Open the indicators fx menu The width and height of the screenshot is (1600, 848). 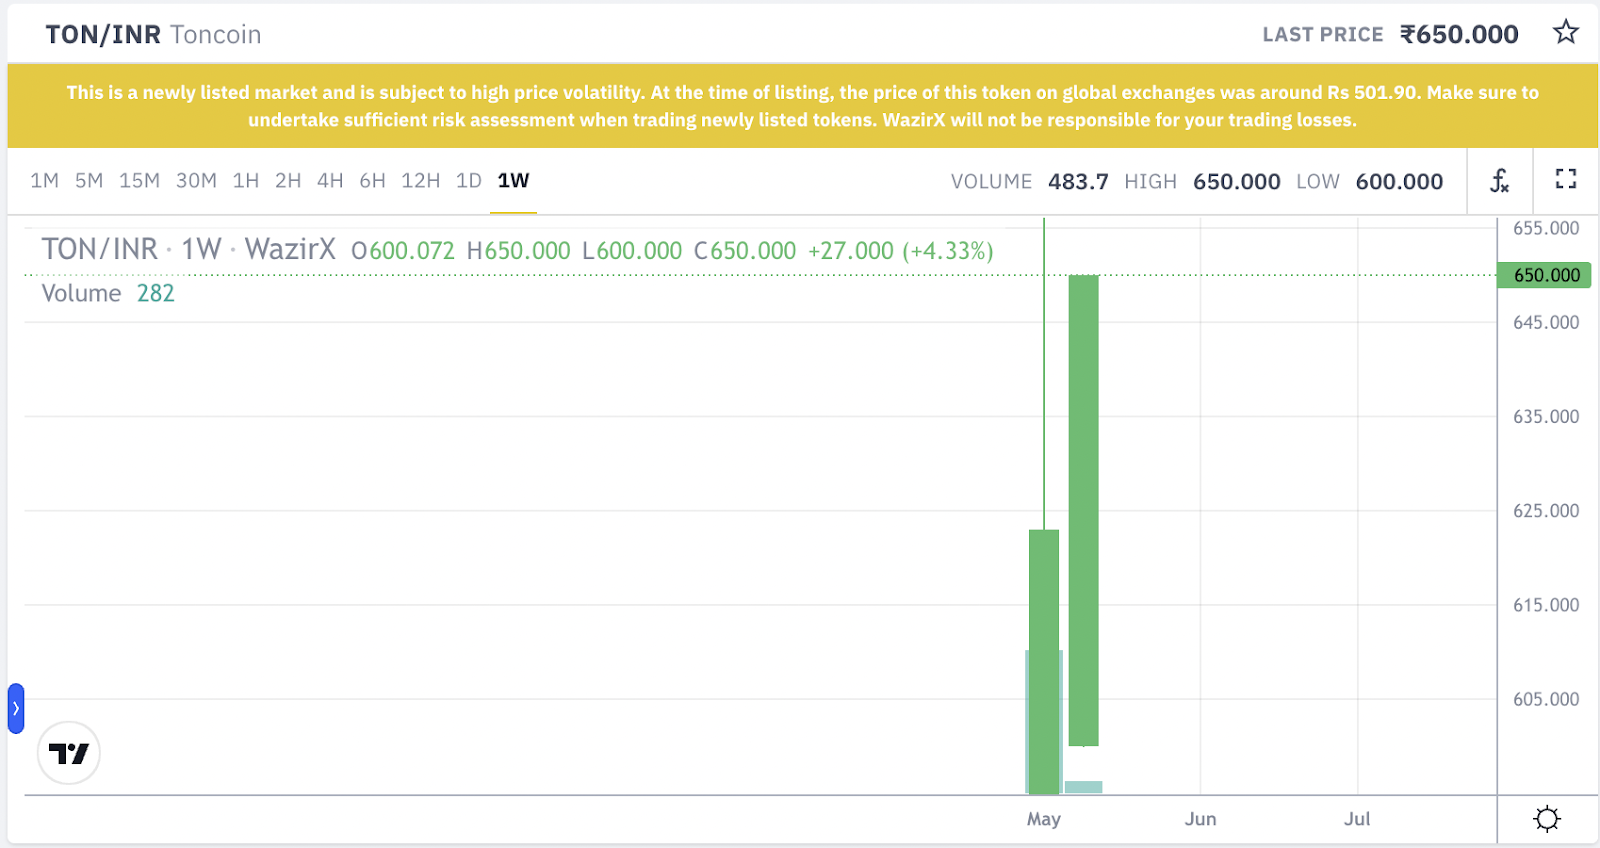point(1499,181)
